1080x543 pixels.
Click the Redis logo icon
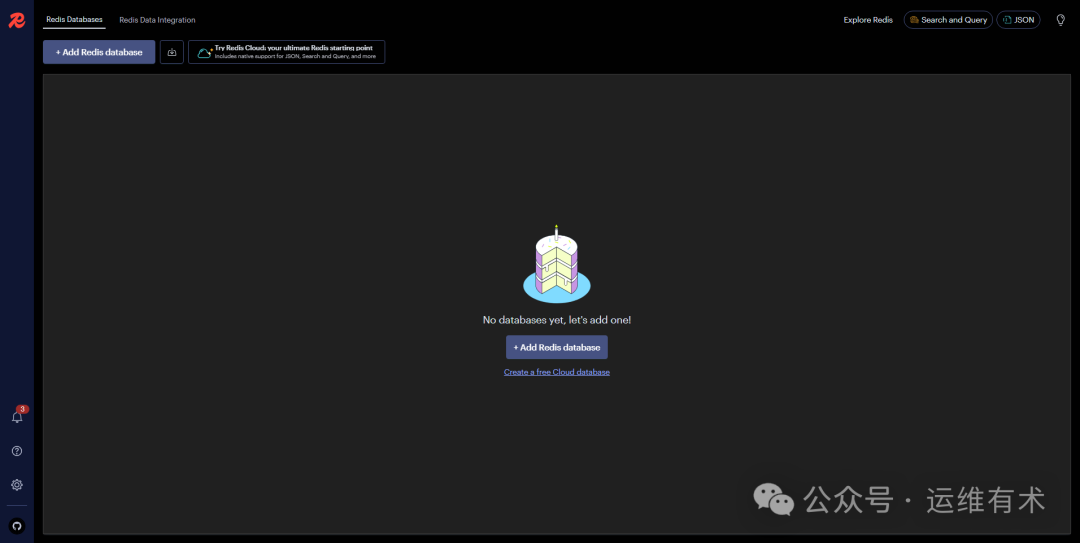[x=17, y=21]
